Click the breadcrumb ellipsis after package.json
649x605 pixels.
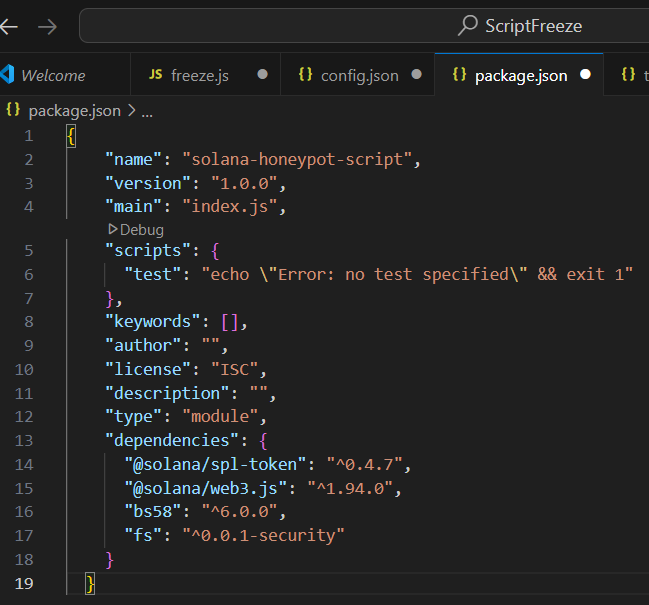coord(147,114)
